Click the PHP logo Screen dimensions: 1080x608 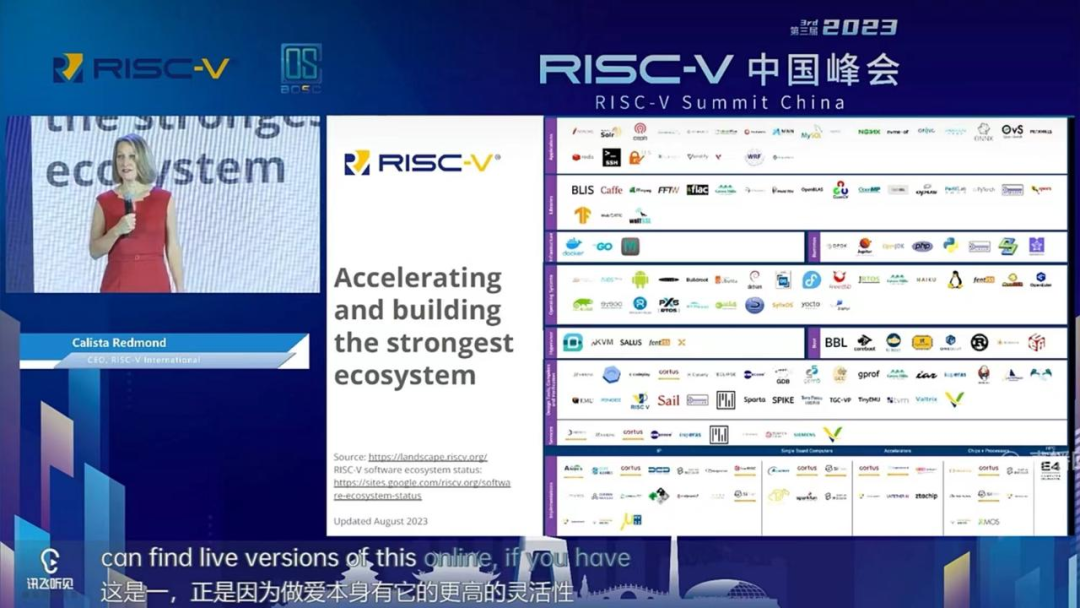coord(922,246)
